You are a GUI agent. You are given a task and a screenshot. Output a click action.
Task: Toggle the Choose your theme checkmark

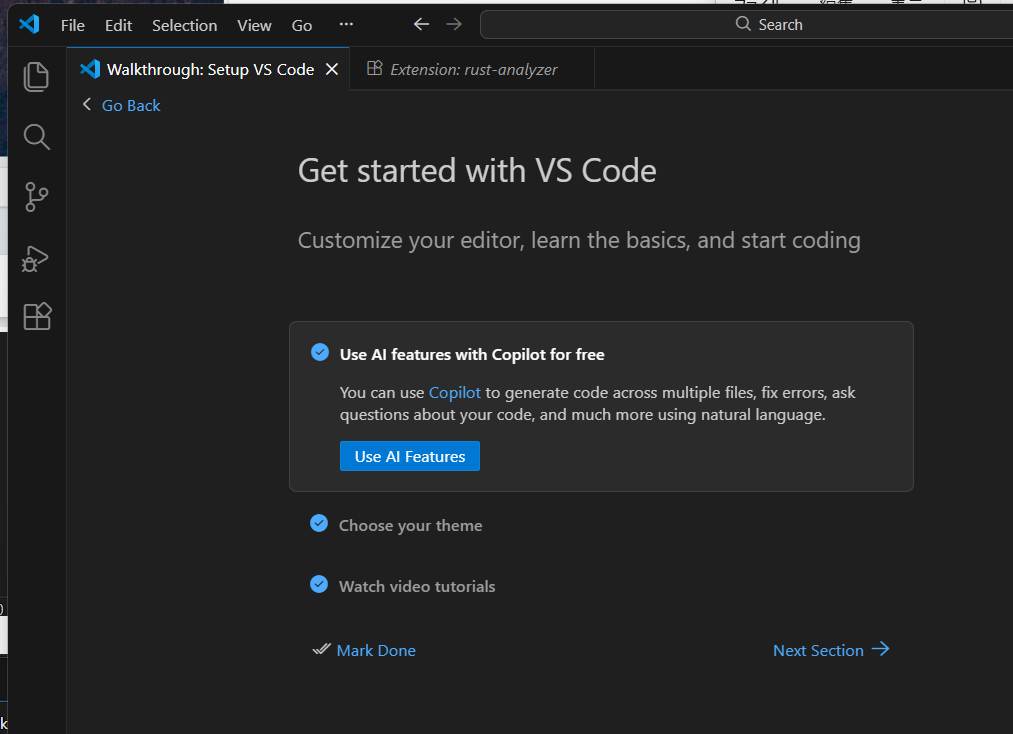(x=319, y=523)
